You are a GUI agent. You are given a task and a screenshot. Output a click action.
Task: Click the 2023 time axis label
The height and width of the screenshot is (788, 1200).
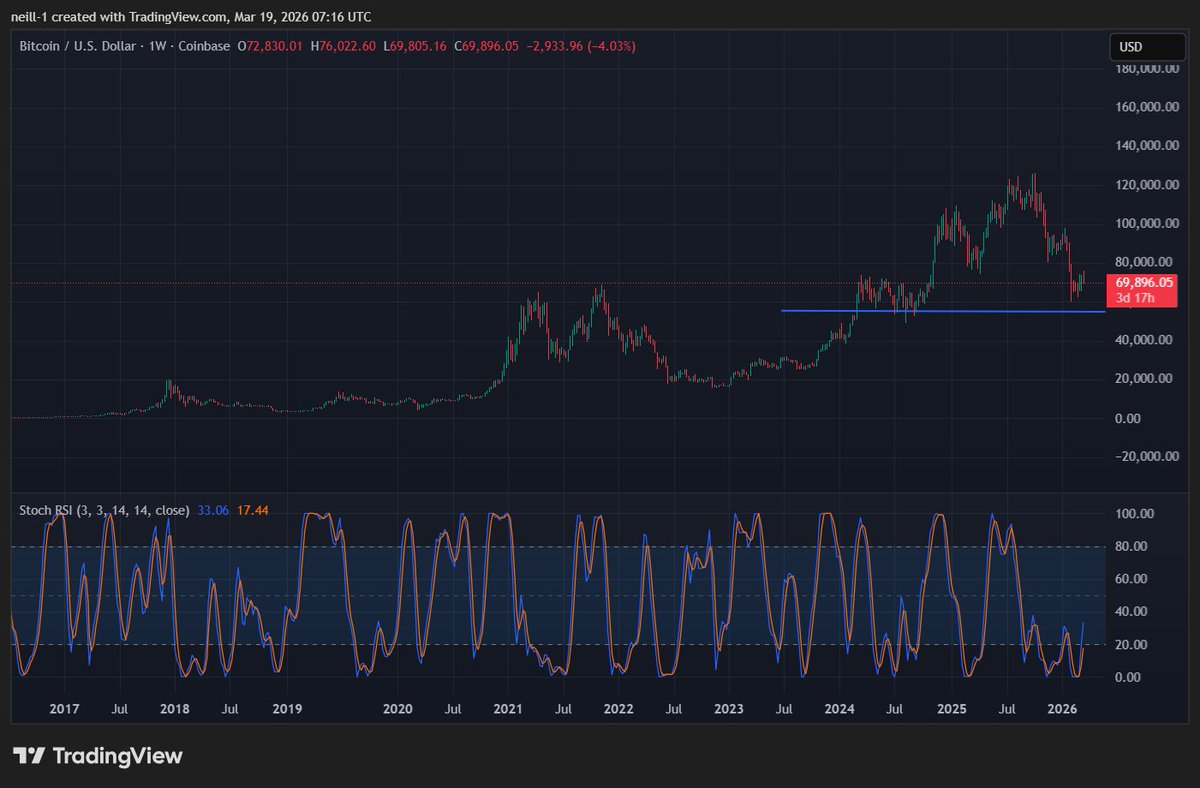coord(729,708)
